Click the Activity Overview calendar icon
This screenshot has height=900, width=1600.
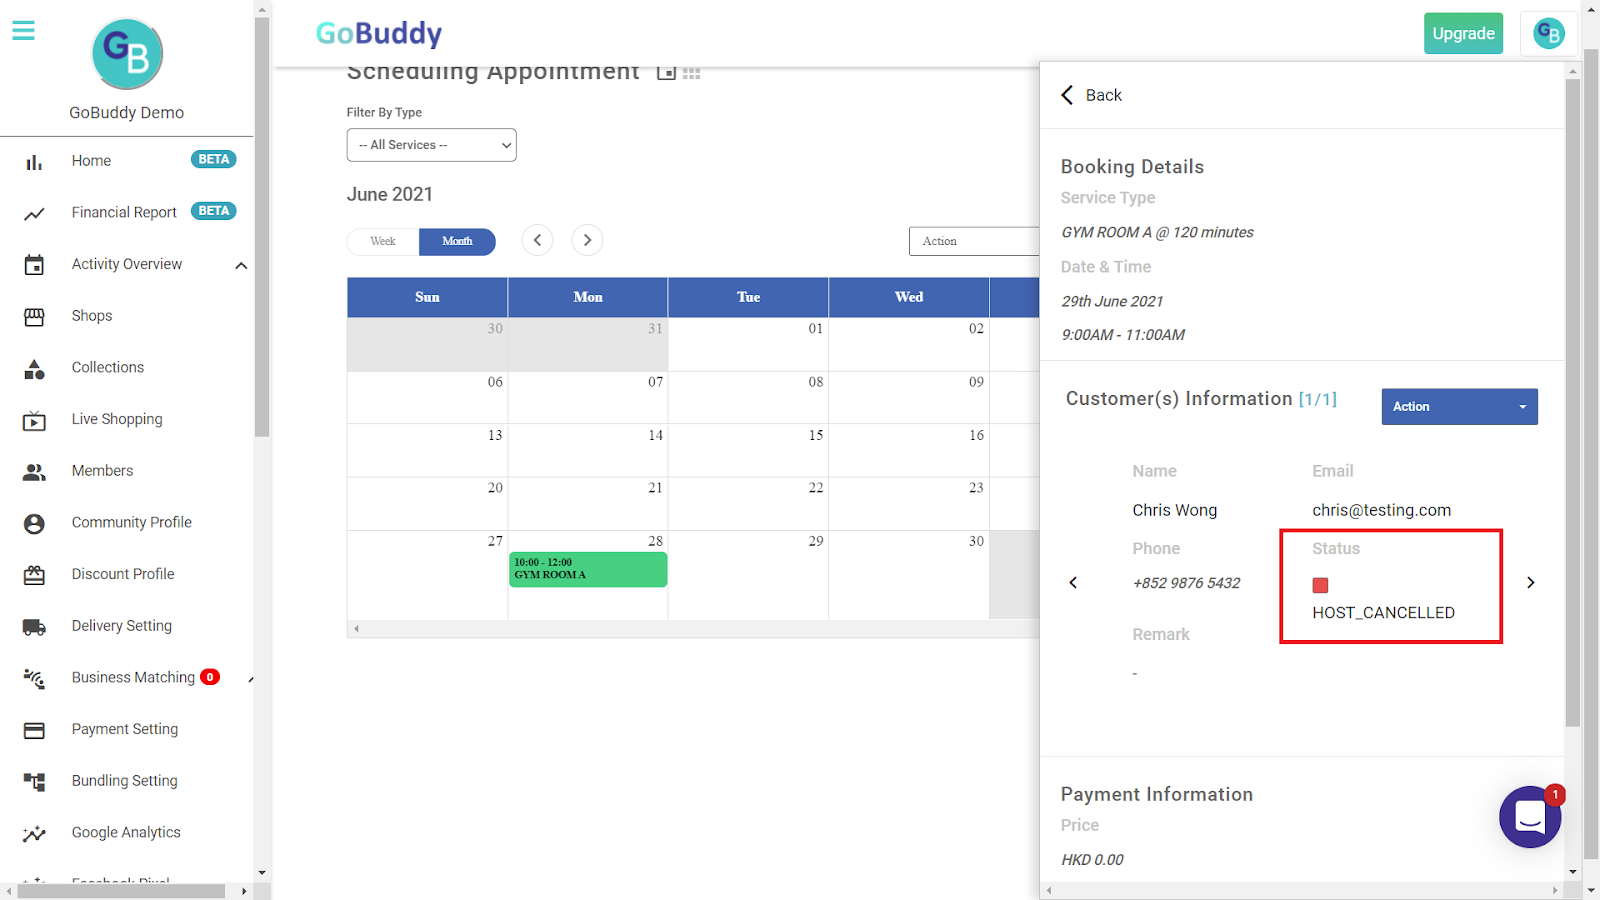click(34, 265)
